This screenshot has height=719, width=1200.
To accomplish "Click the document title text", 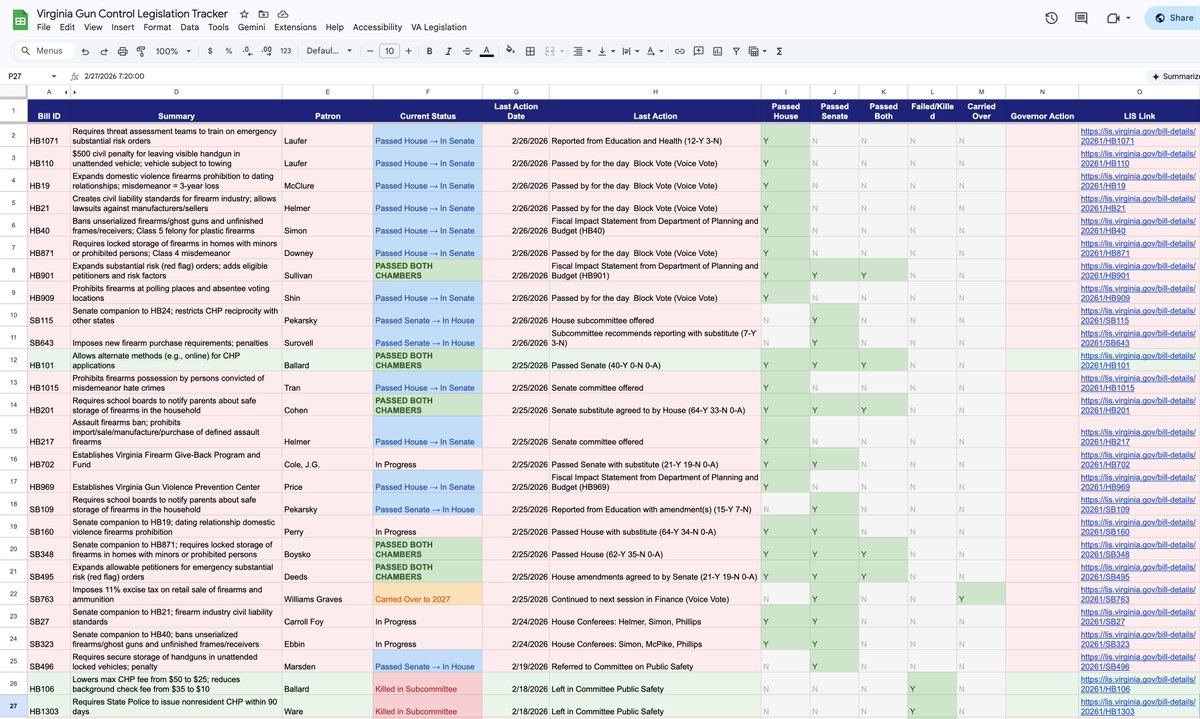I will coord(132,13).
